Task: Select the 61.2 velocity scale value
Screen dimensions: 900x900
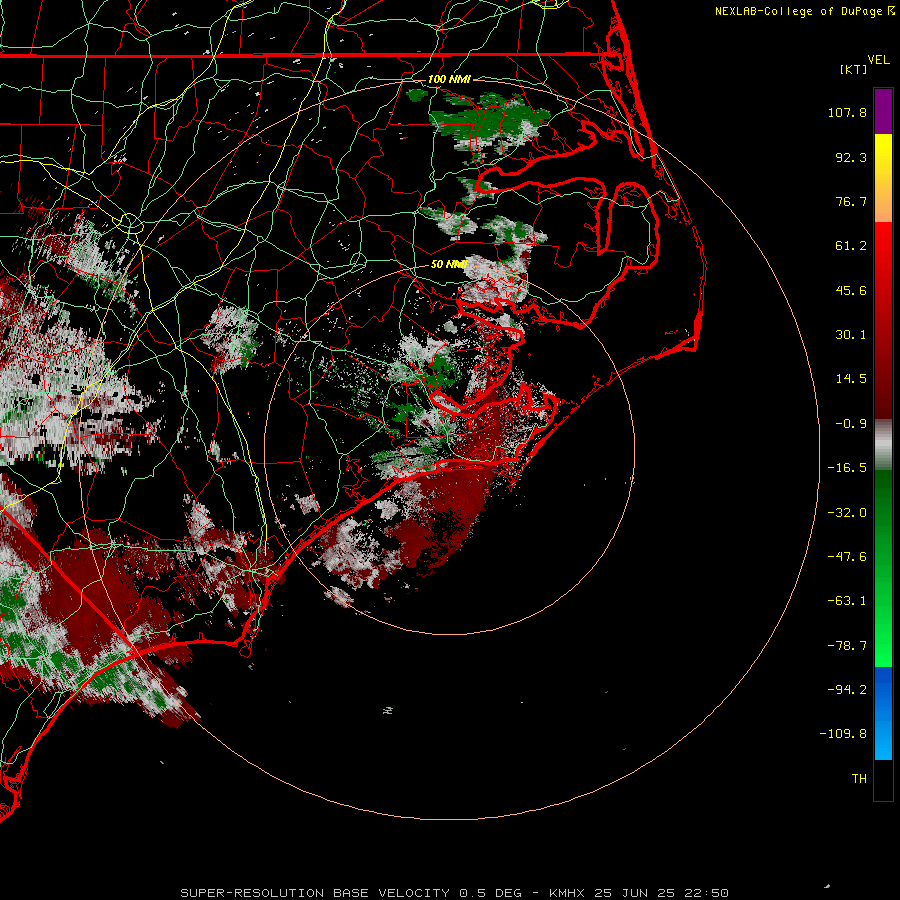Action: pos(851,246)
